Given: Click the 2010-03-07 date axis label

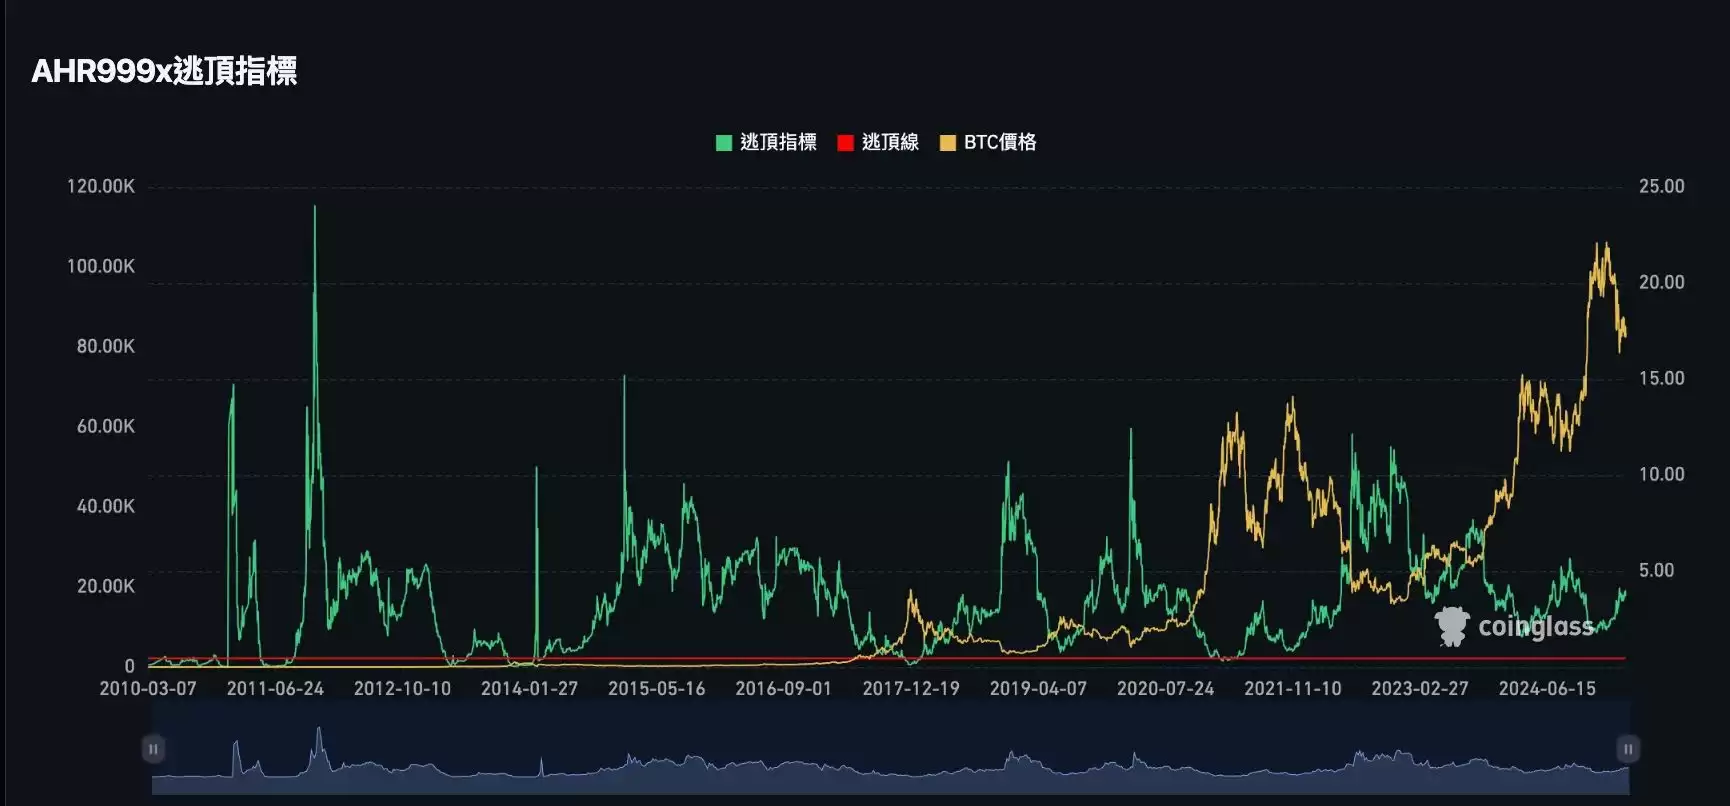Looking at the screenshot, I should point(148,689).
